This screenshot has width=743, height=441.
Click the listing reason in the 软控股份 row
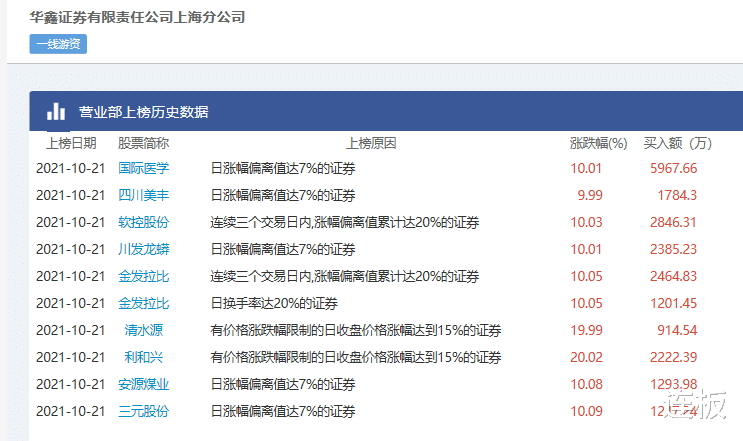click(x=344, y=222)
